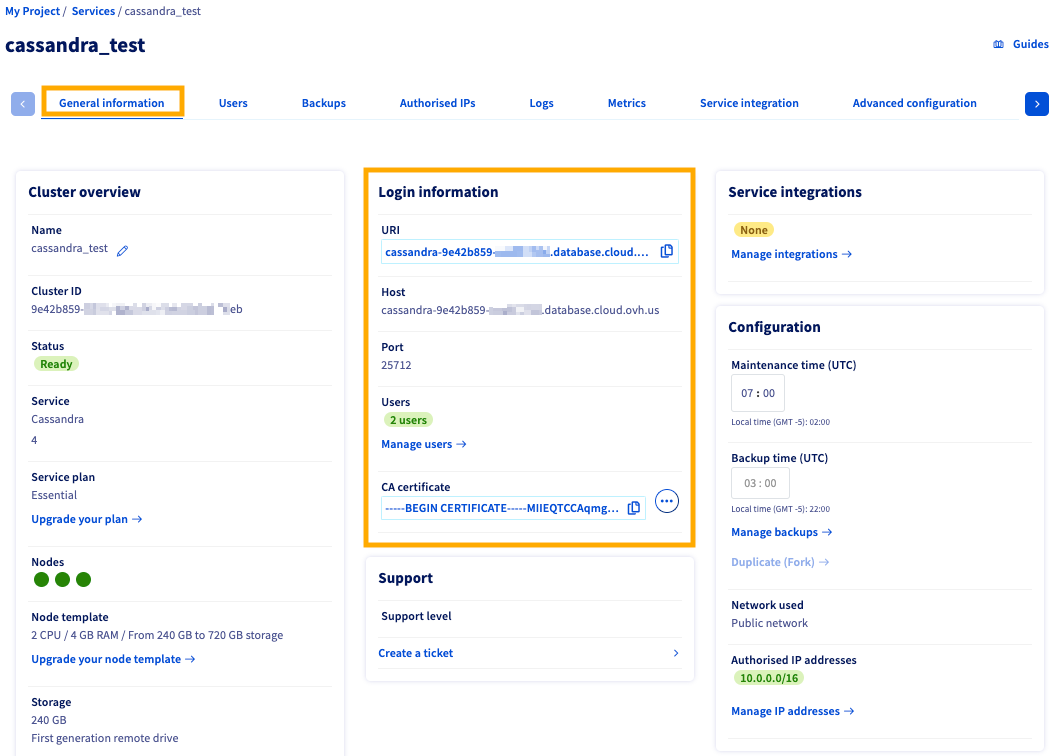
Task: Copy the URI using the copy icon
Action: pyautogui.click(x=667, y=251)
